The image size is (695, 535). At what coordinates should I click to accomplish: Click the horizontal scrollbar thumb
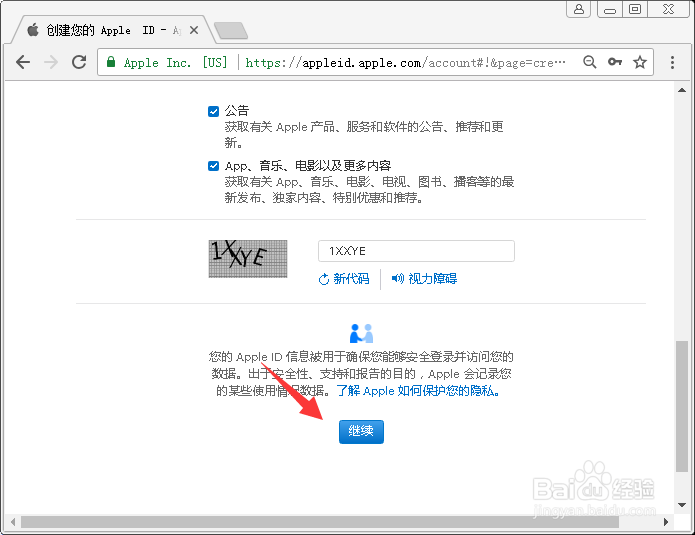point(320,522)
